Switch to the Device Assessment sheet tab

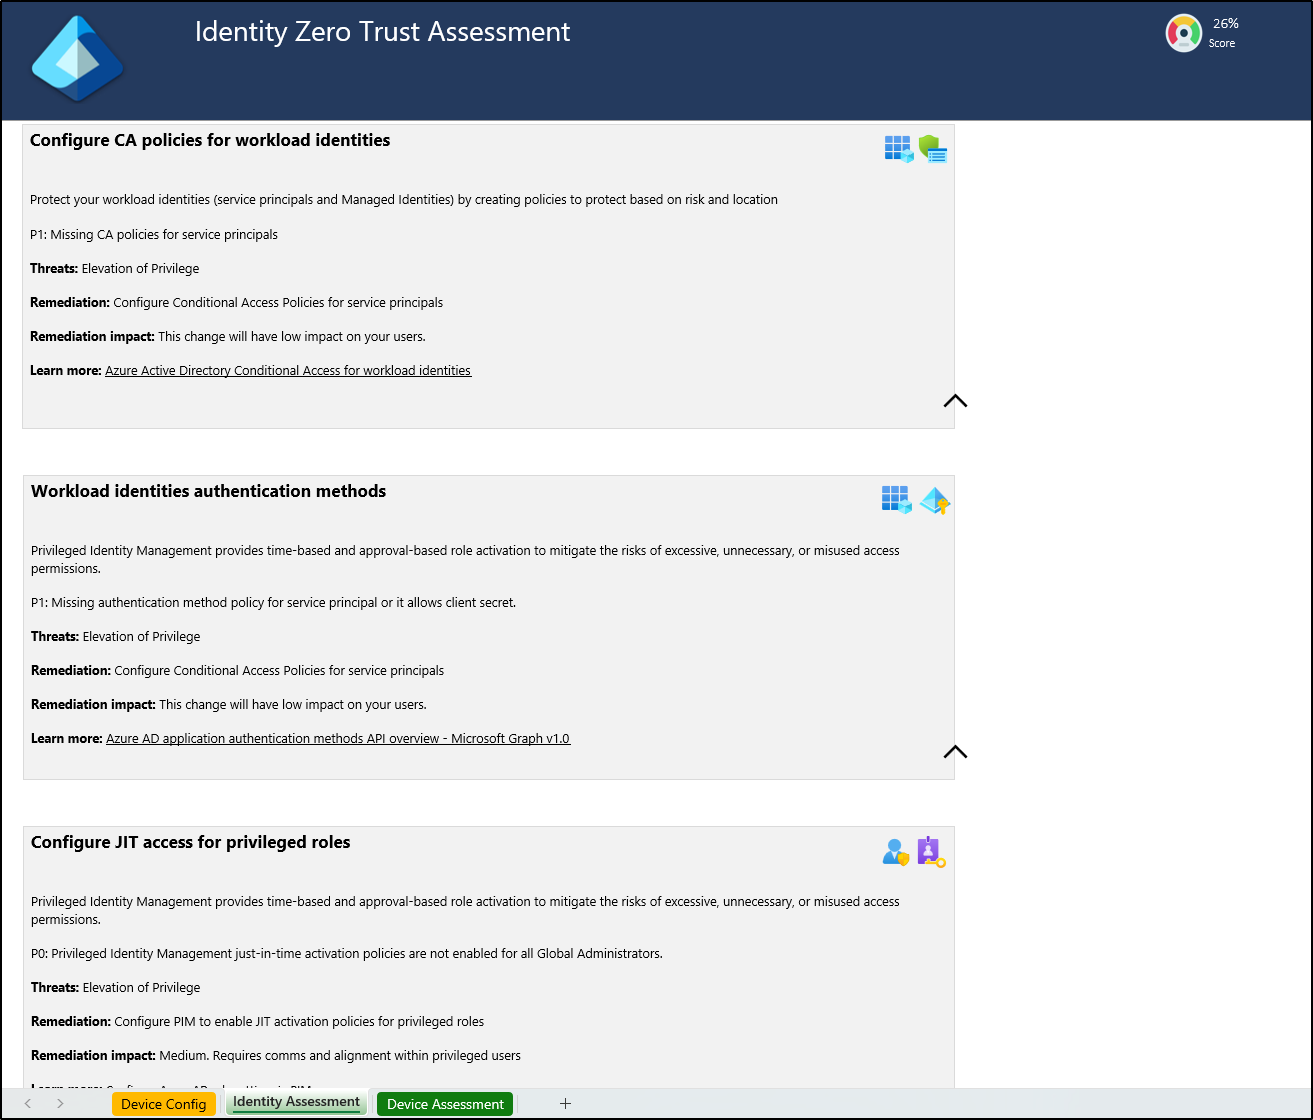[x=445, y=1104]
